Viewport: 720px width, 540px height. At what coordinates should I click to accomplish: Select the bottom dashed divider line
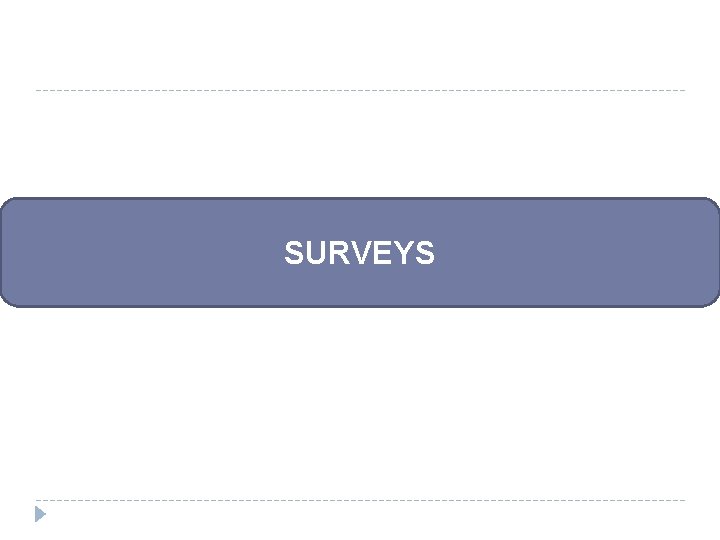pos(360,500)
